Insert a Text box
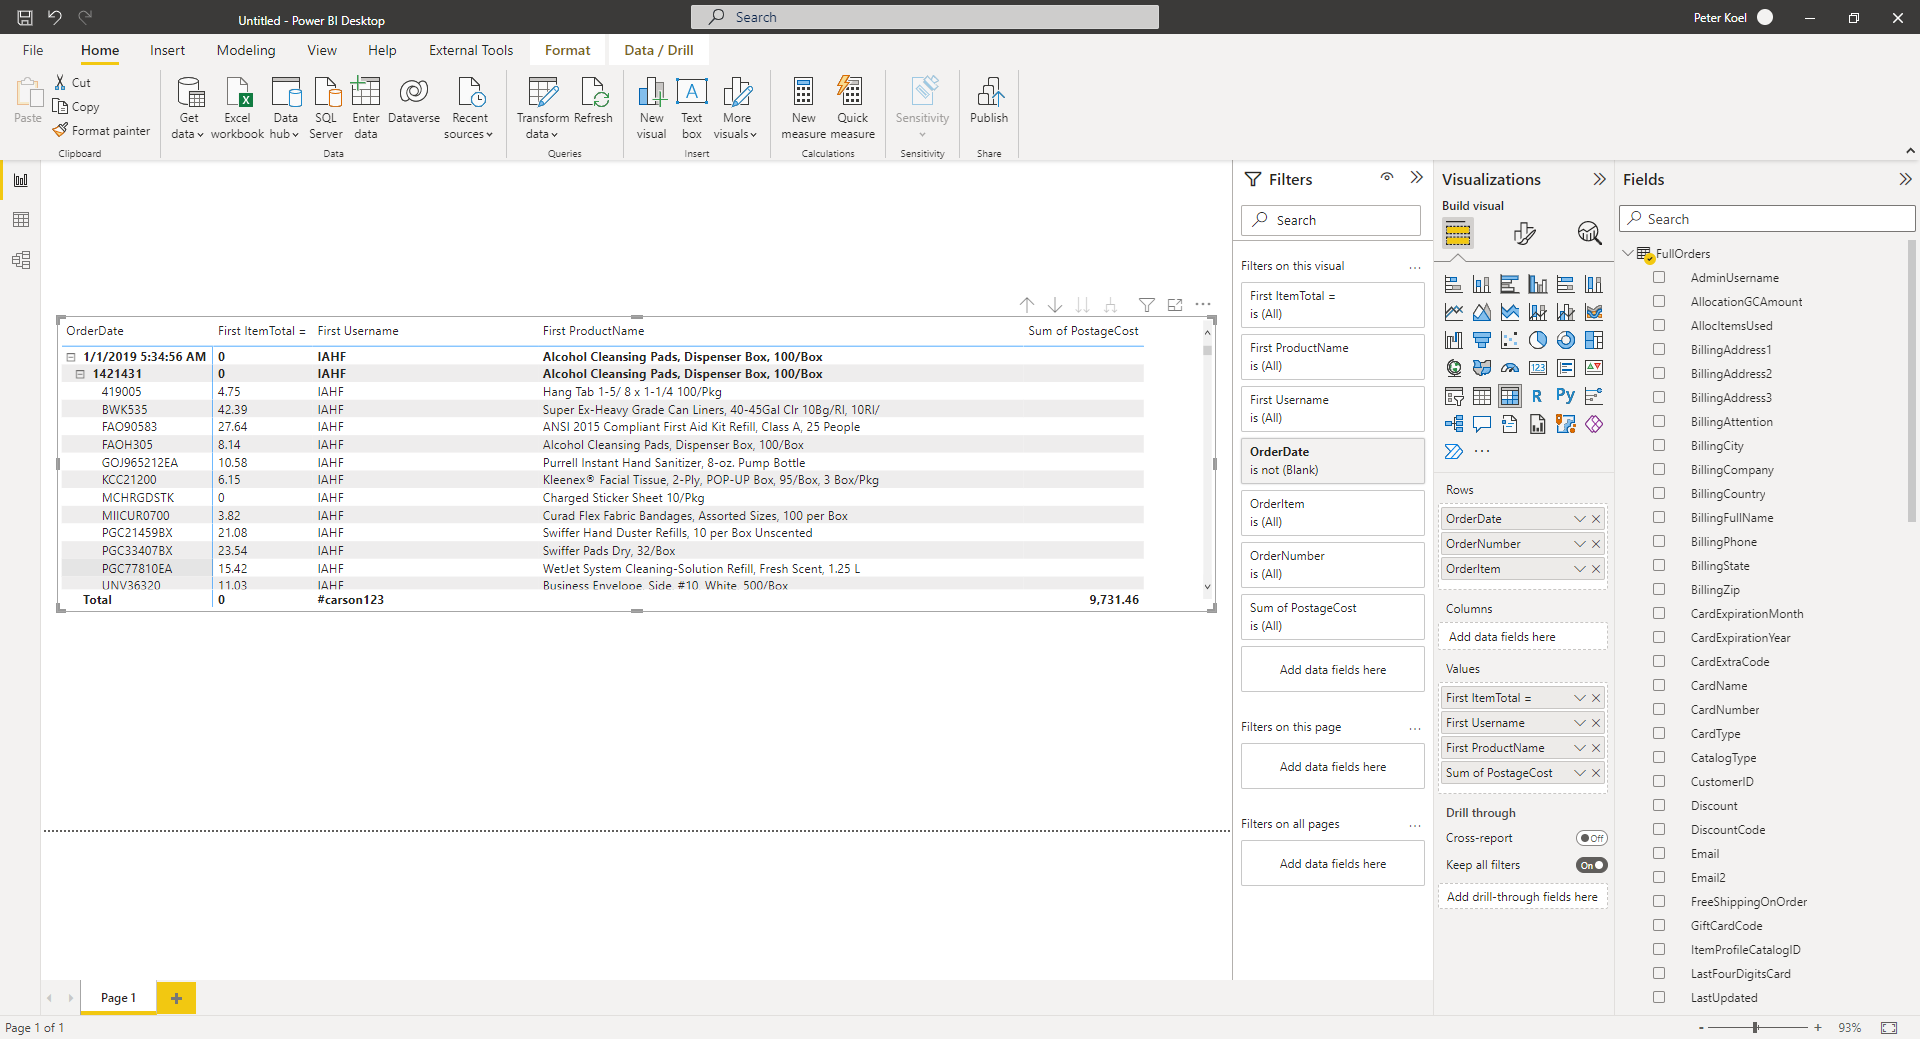 (x=692, y=108)
